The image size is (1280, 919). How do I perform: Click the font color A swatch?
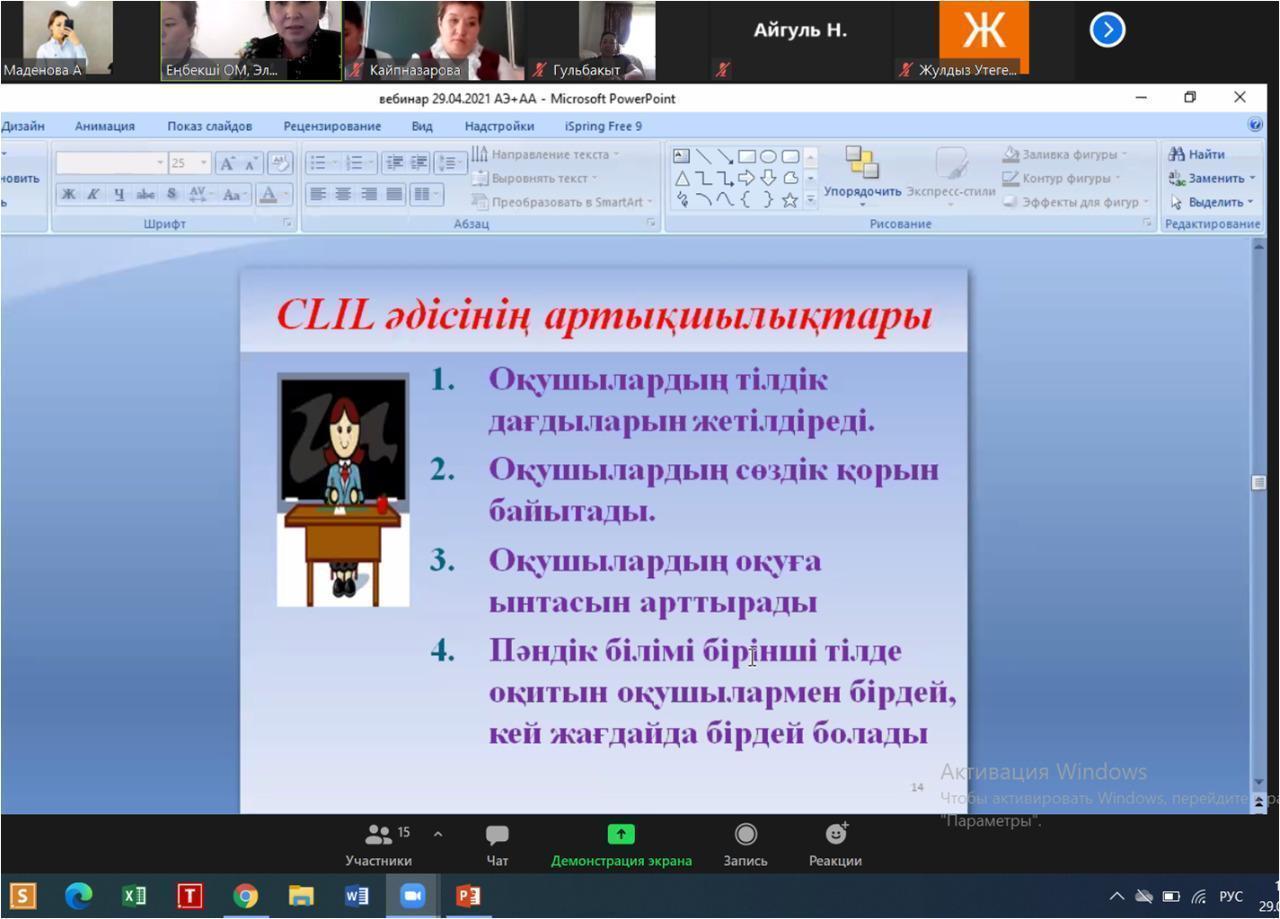[x=267, y=195]
